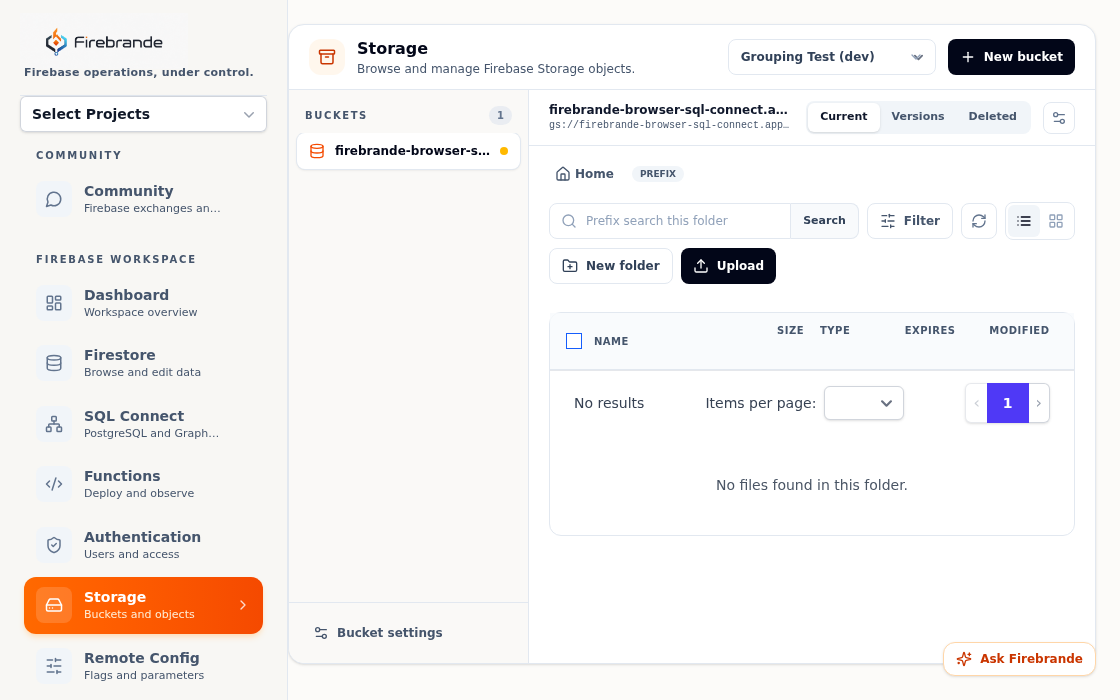Click the yellow status dot on bucket
The height and width of the screenshot is (700, 1120).
point(504,151)
